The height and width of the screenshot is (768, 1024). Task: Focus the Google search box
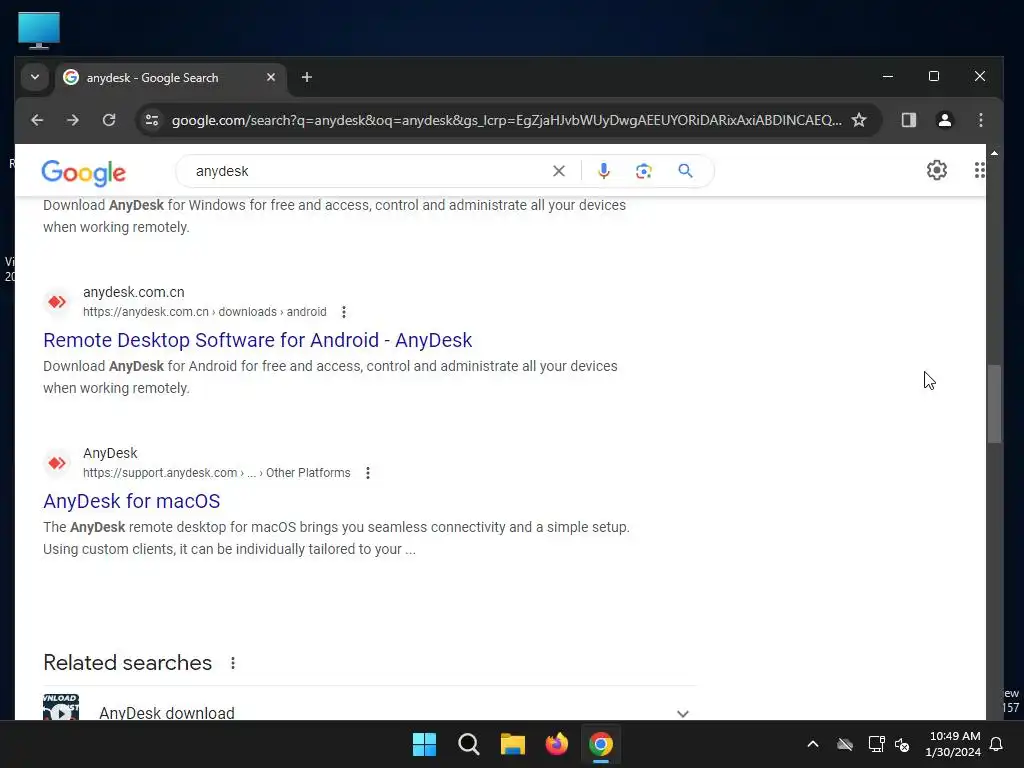pos(369,171)
